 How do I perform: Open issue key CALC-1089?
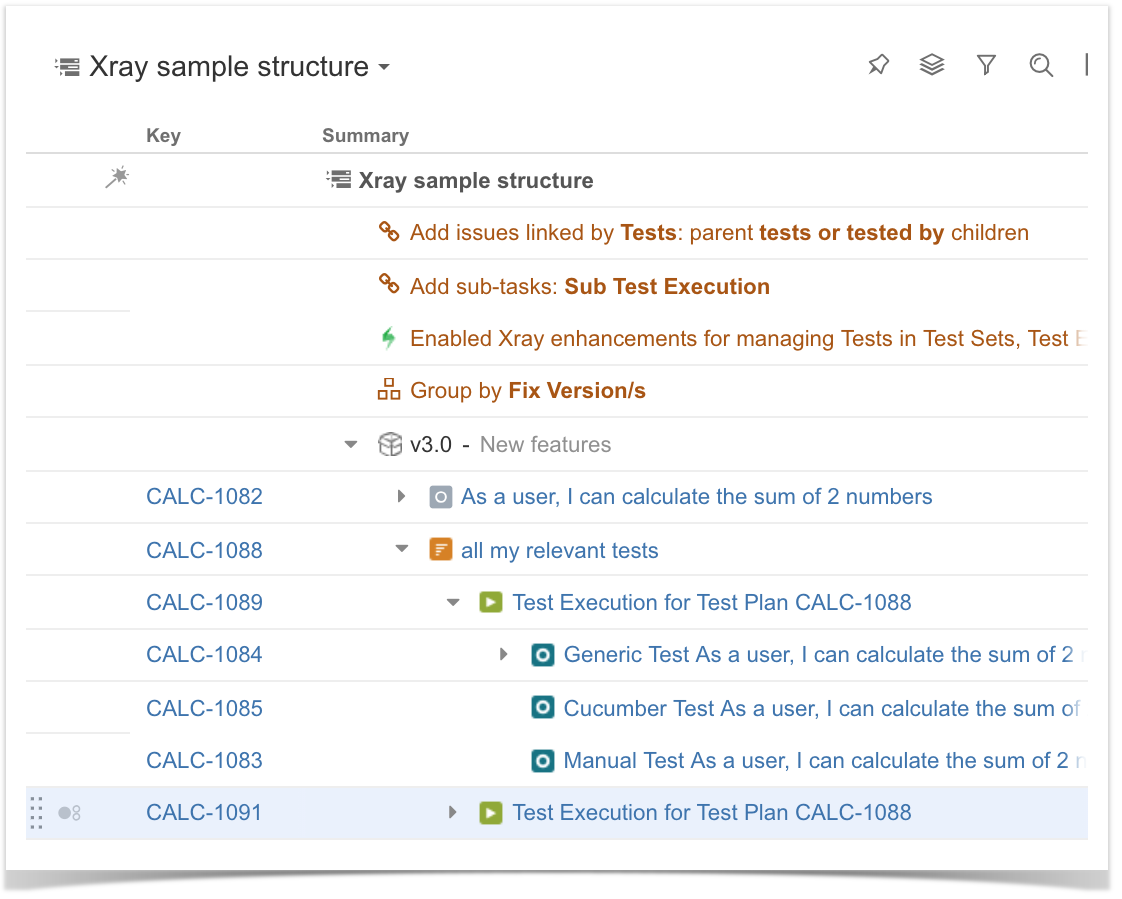tap(204, 602)
